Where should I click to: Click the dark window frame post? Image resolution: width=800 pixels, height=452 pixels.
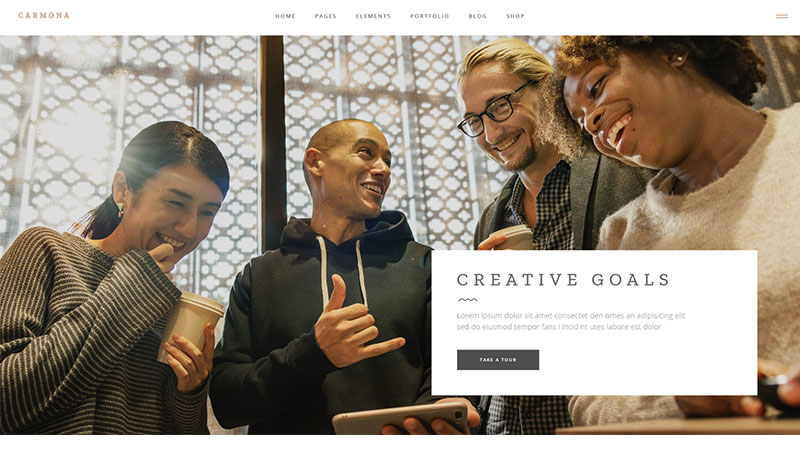click(x=273, y=143)
